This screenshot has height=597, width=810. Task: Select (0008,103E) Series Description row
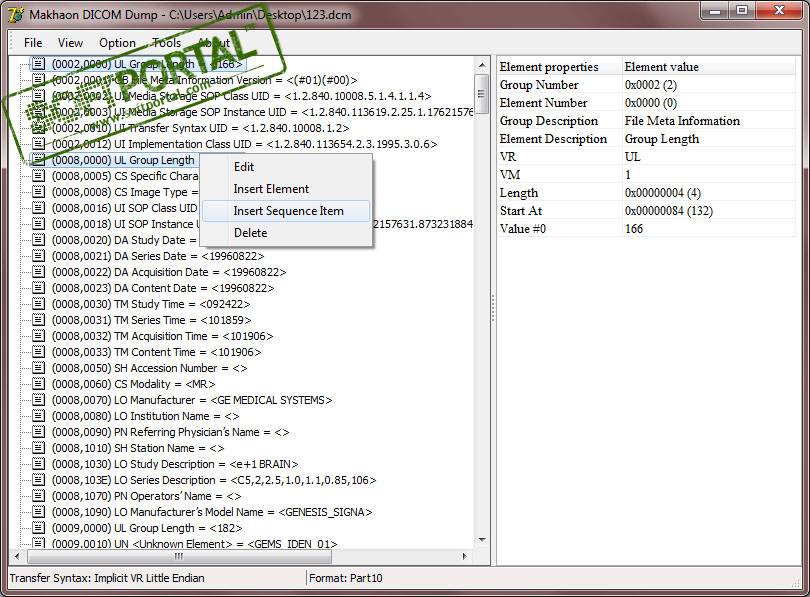pyautogui.click(x=214, y=480)
